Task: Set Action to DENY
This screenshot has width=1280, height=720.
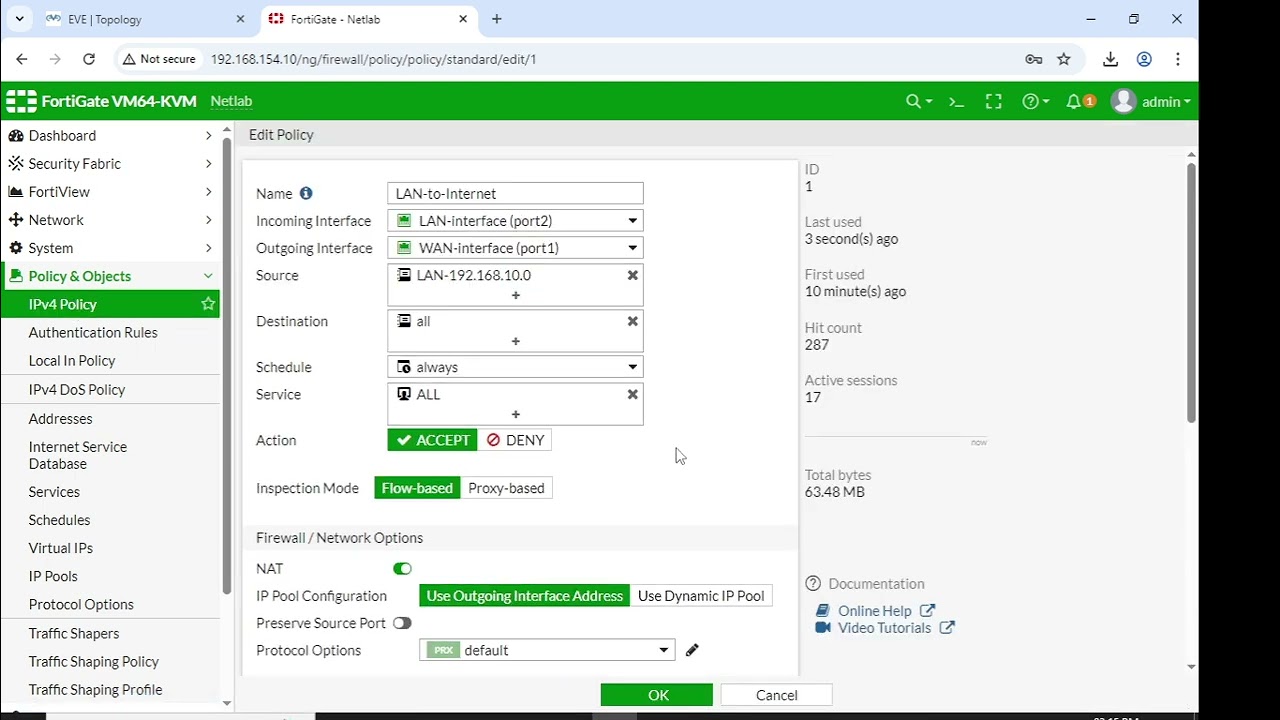Action: pyautogui.click(x=515, y=440)
